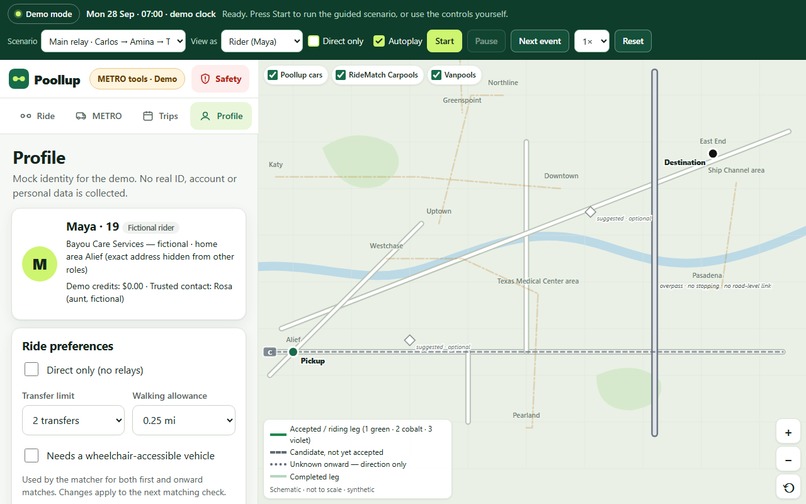
Task: Click the Mon 28 Sep demo clock text
Action: [x=151, y=14]
